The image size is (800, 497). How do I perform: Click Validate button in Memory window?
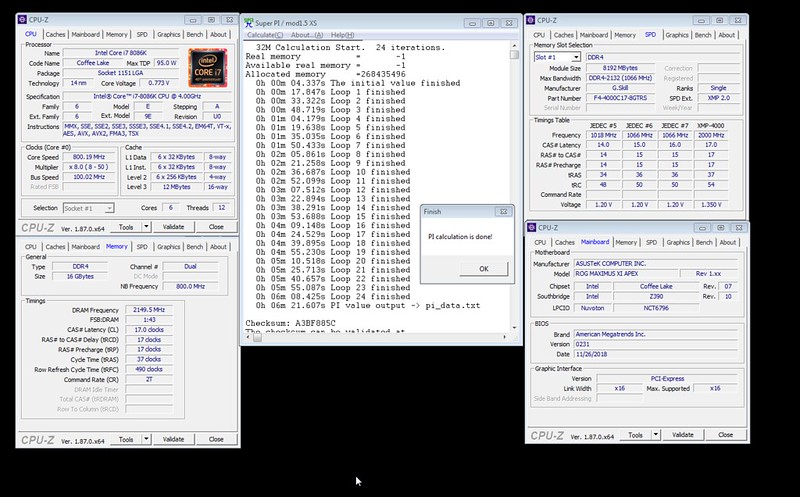click(x=173, y=439)
